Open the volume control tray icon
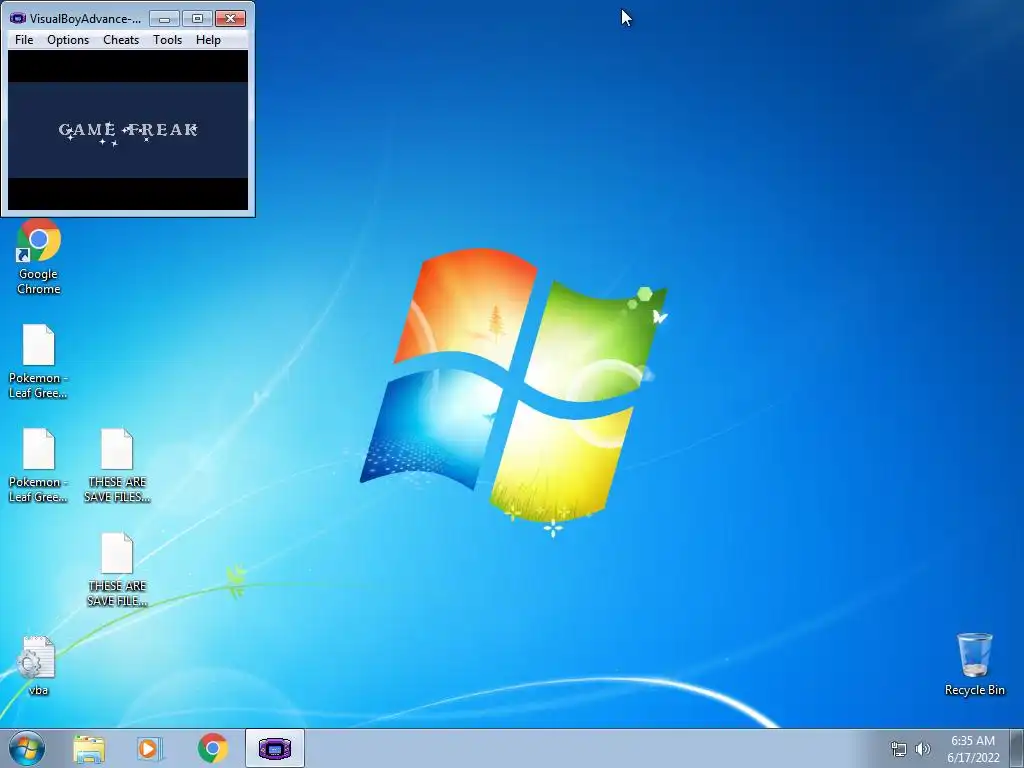1024x768 pixels. pyautogui.click(x=923, y=749)
